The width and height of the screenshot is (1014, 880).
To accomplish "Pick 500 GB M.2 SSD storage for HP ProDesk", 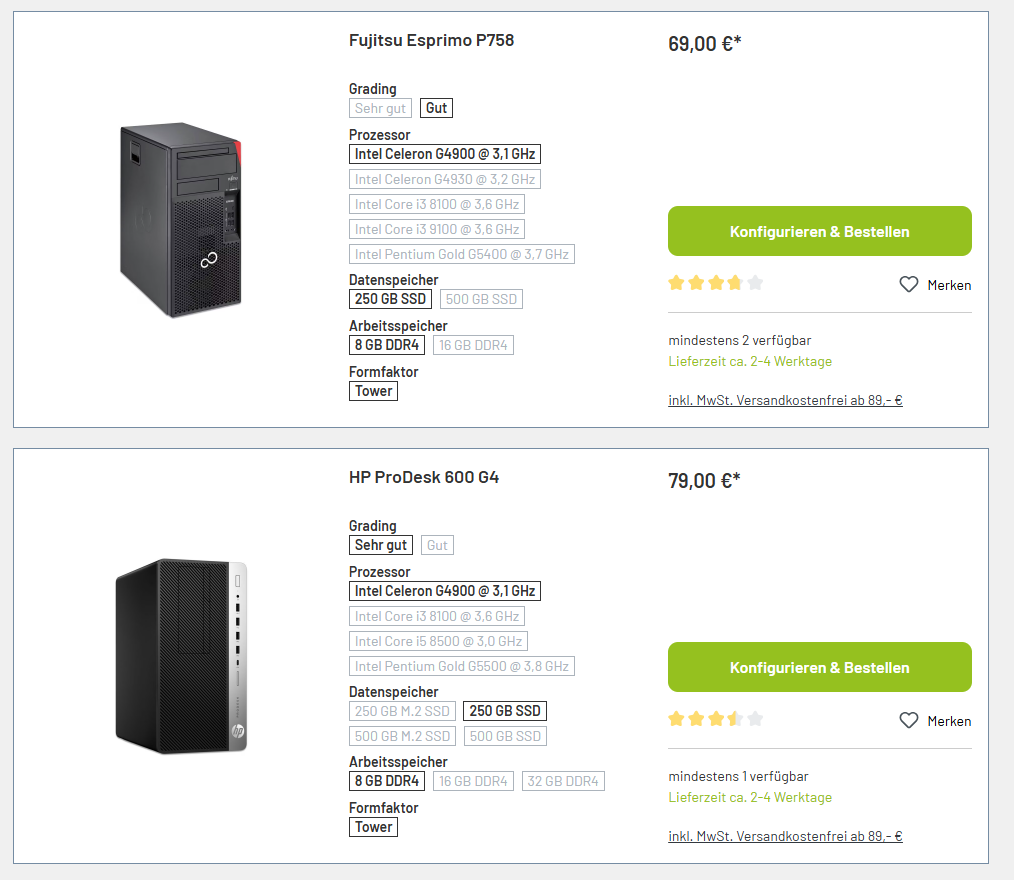I will [x=402, y=736].
